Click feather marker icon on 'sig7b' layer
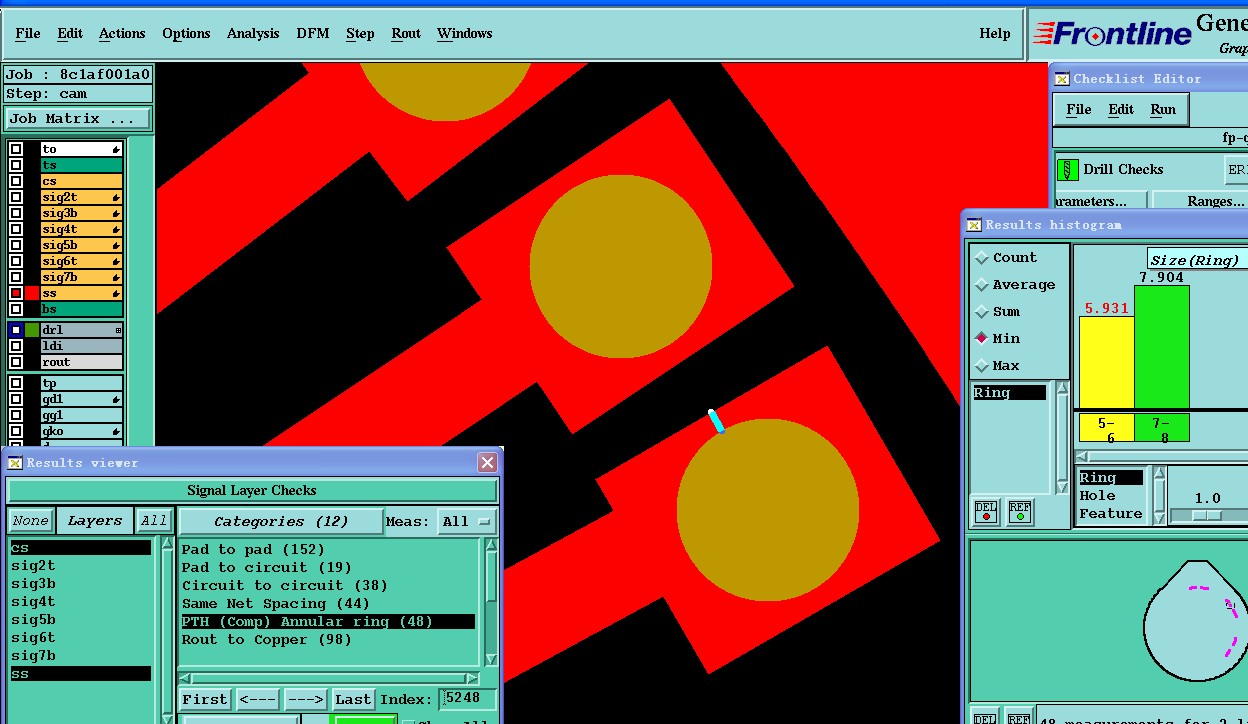Viewport: 1248px width, 724px height. [x=116, y=277]
